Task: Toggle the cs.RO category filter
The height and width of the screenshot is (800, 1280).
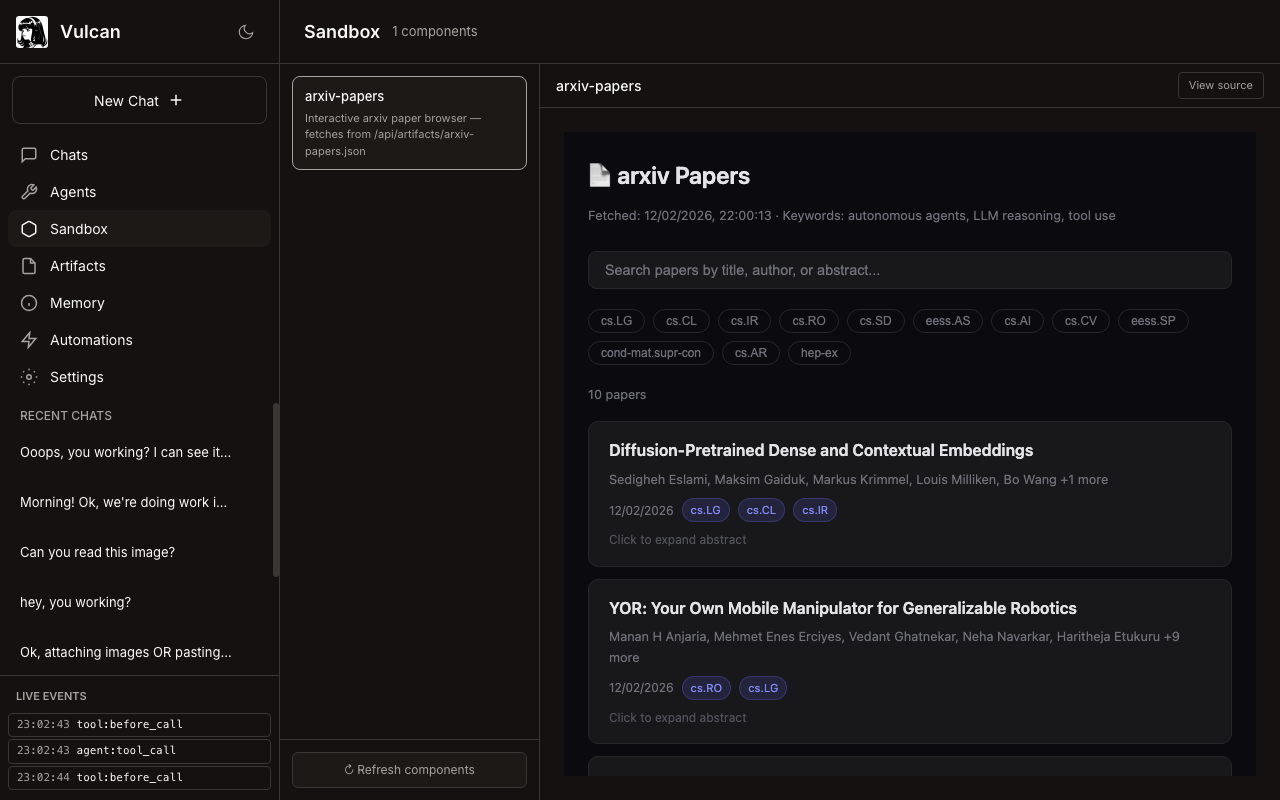Action: pos(808,321)
